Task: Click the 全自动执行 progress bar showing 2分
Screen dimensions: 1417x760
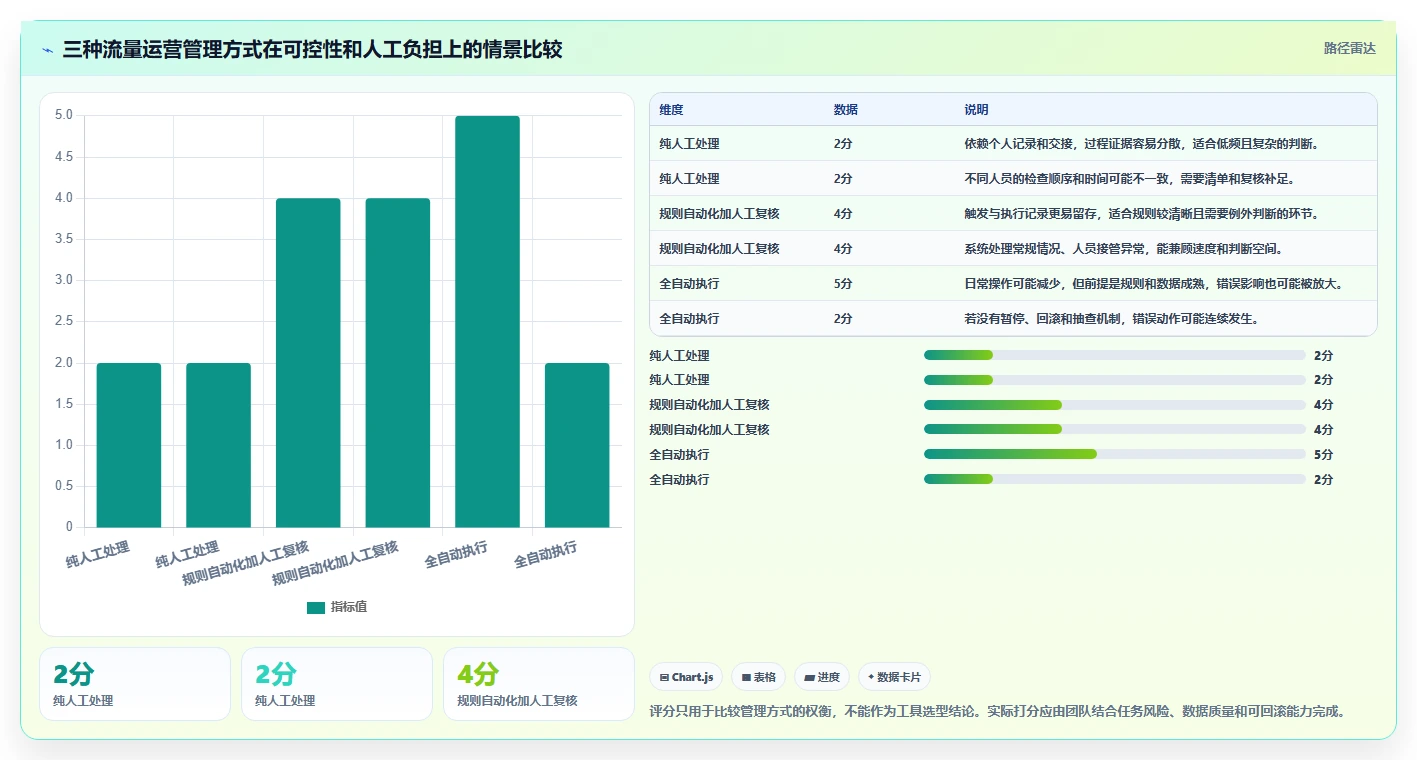Action: (1115, 479)
